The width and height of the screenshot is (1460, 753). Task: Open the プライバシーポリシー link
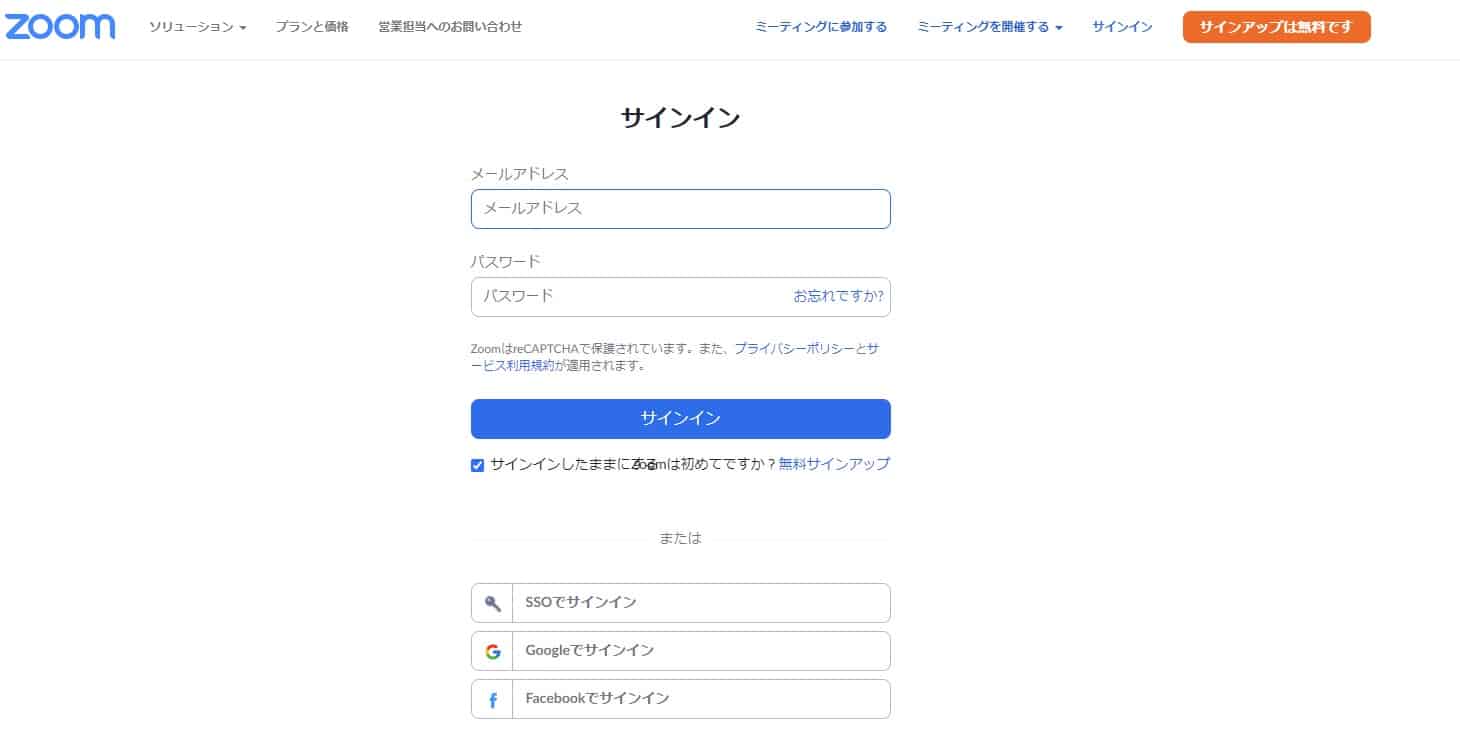793,349
